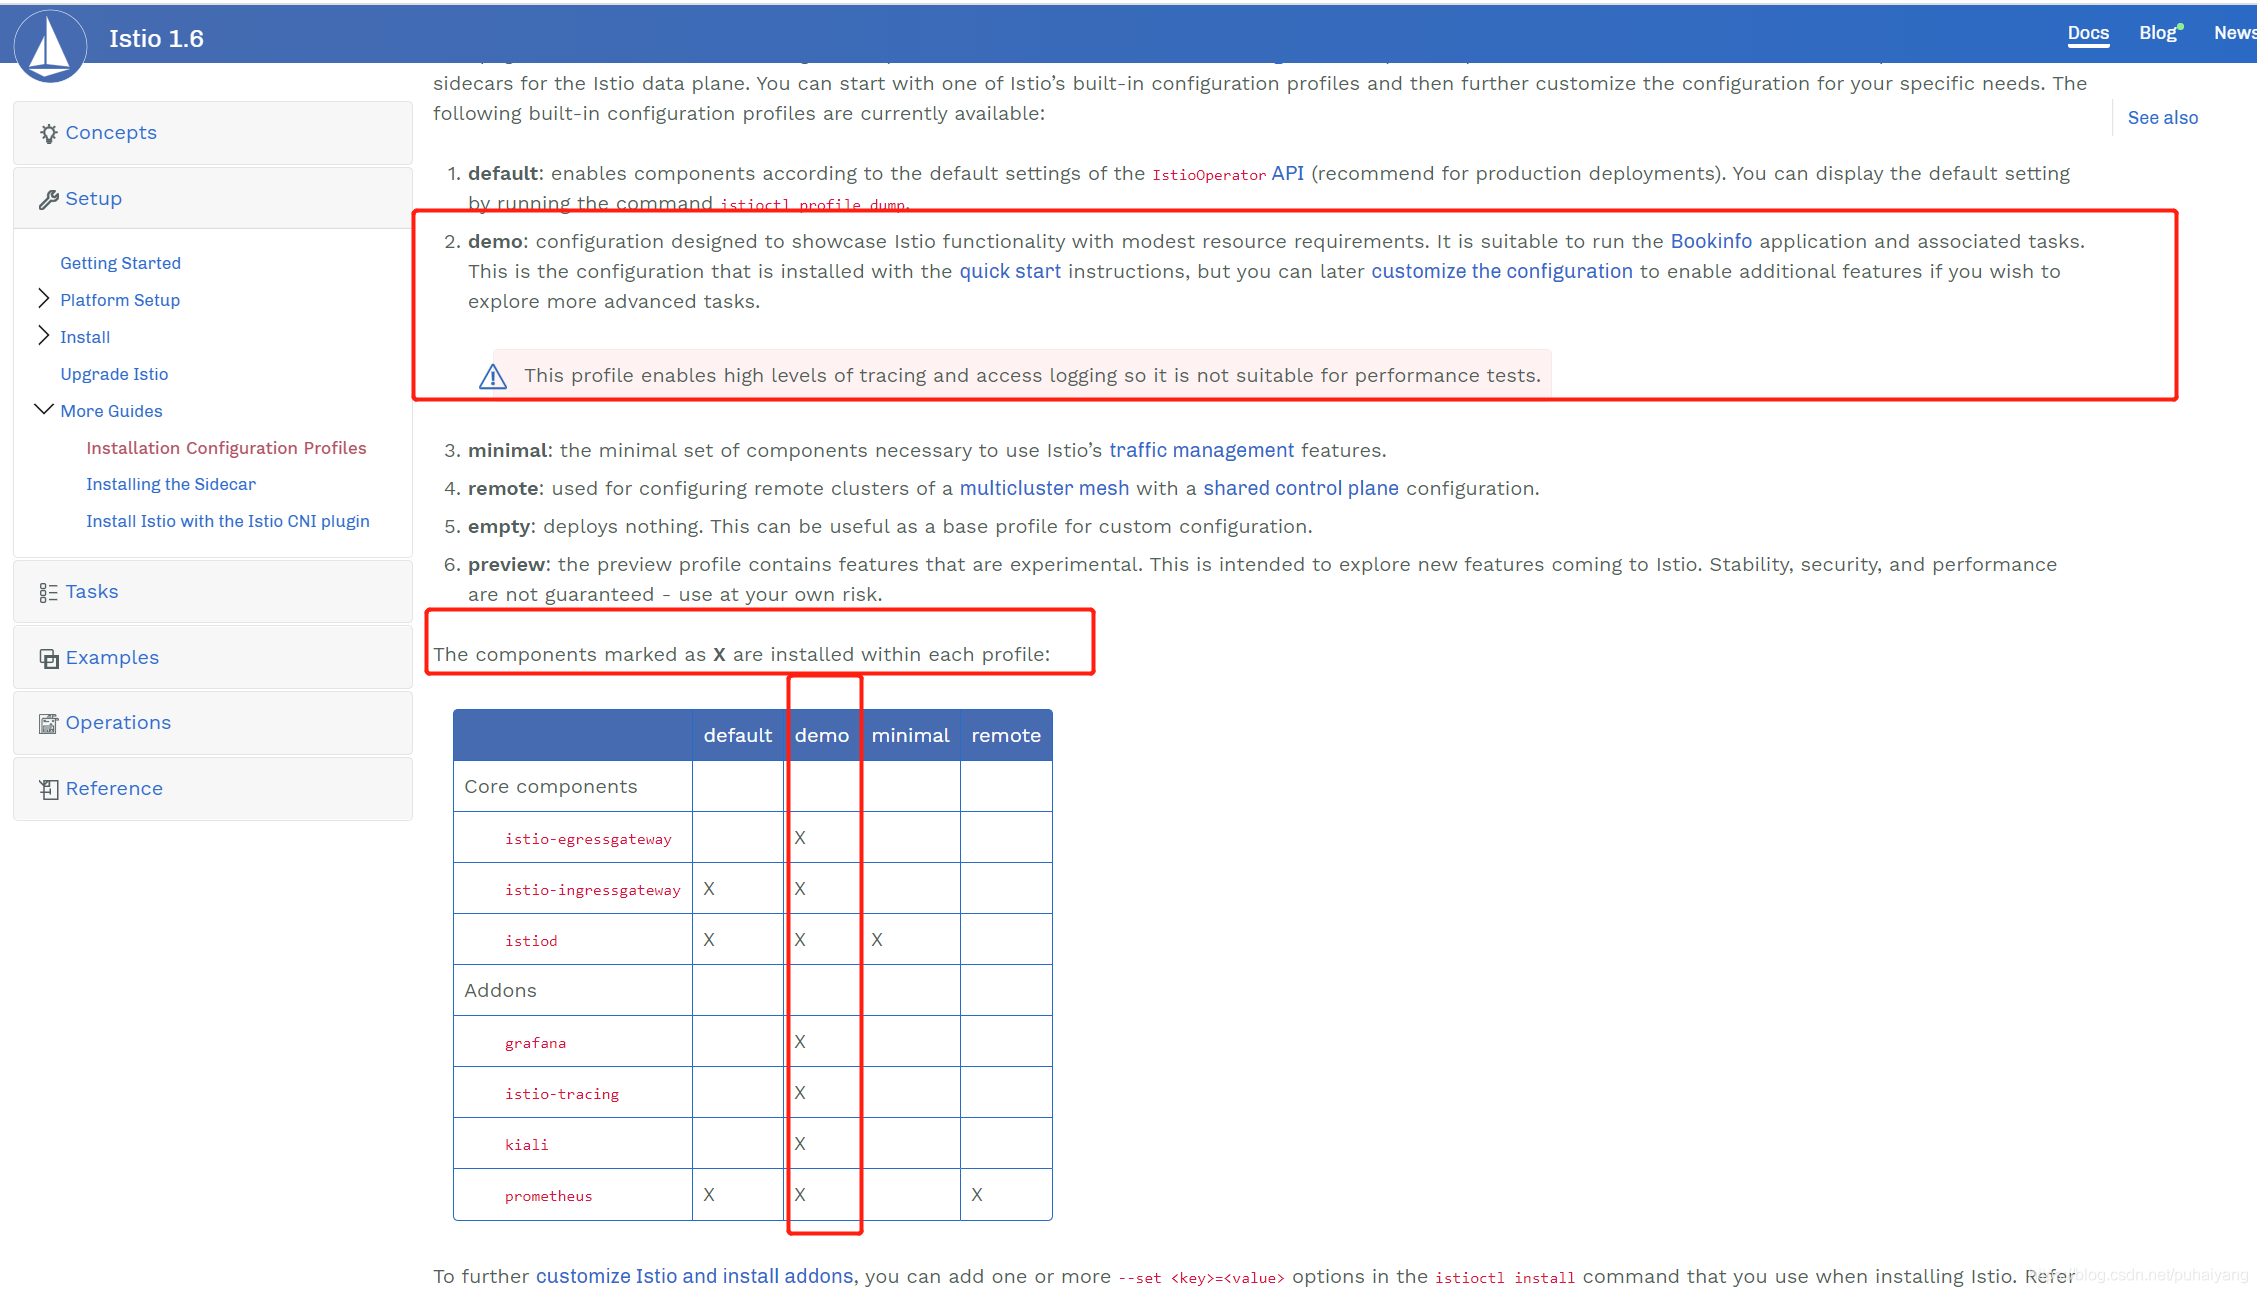Click the Addons row heading
2257x1293 pixels.
pos(500,990)
